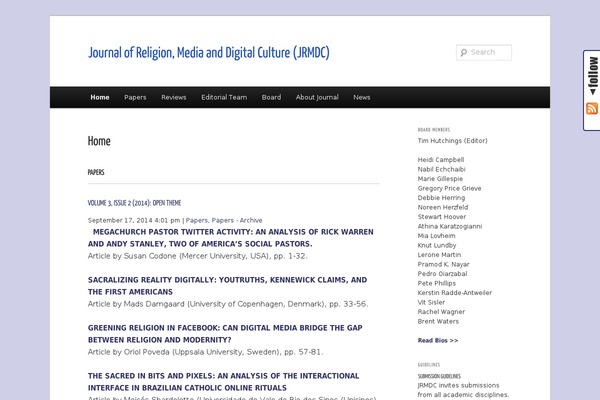Click Heidi Campbell in board members

(x=441, y=160)
